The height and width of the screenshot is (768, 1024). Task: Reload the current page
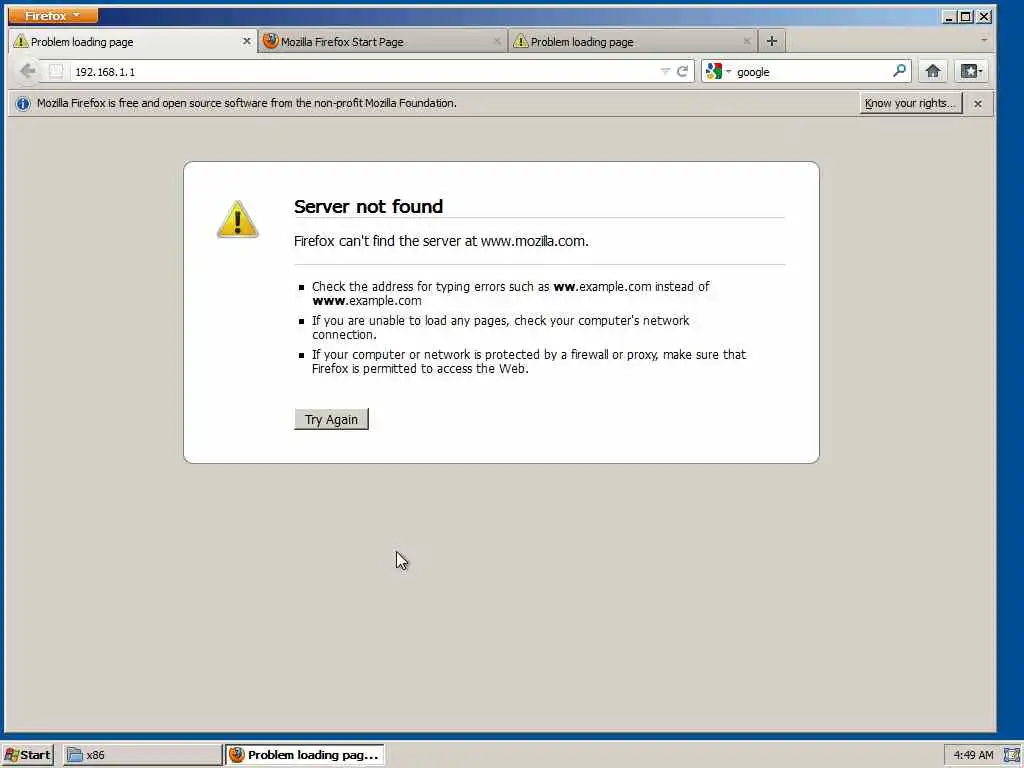click(682, 72)
